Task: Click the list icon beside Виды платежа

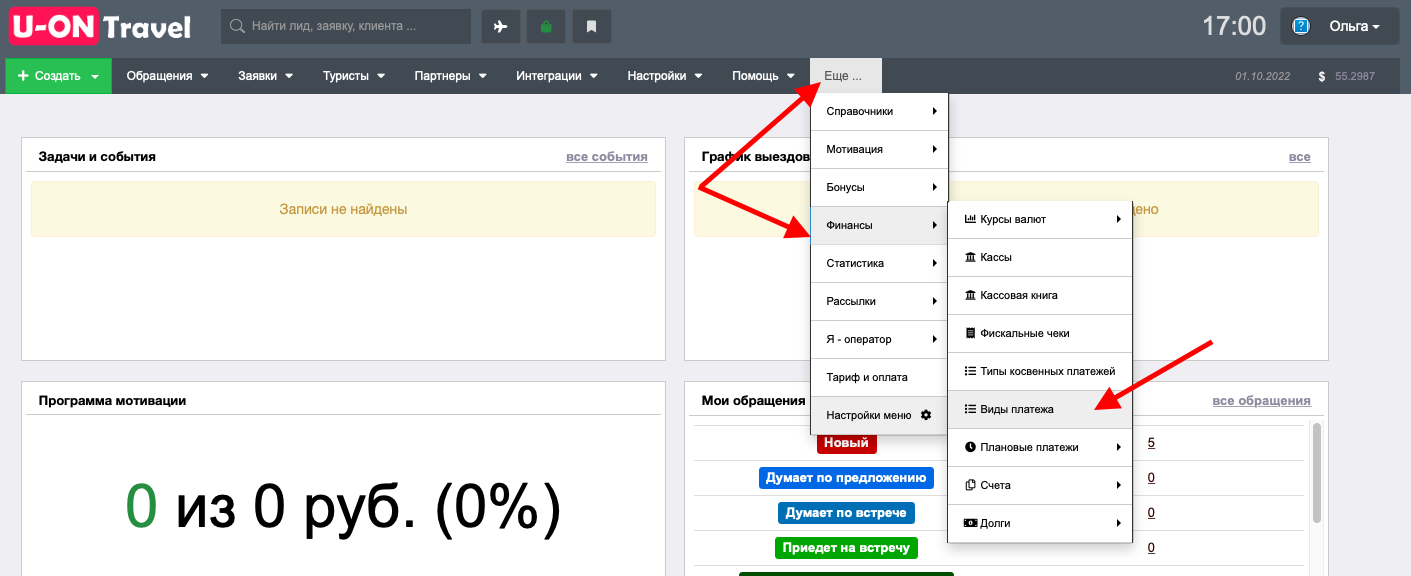Action: click(x=970, y=409)
